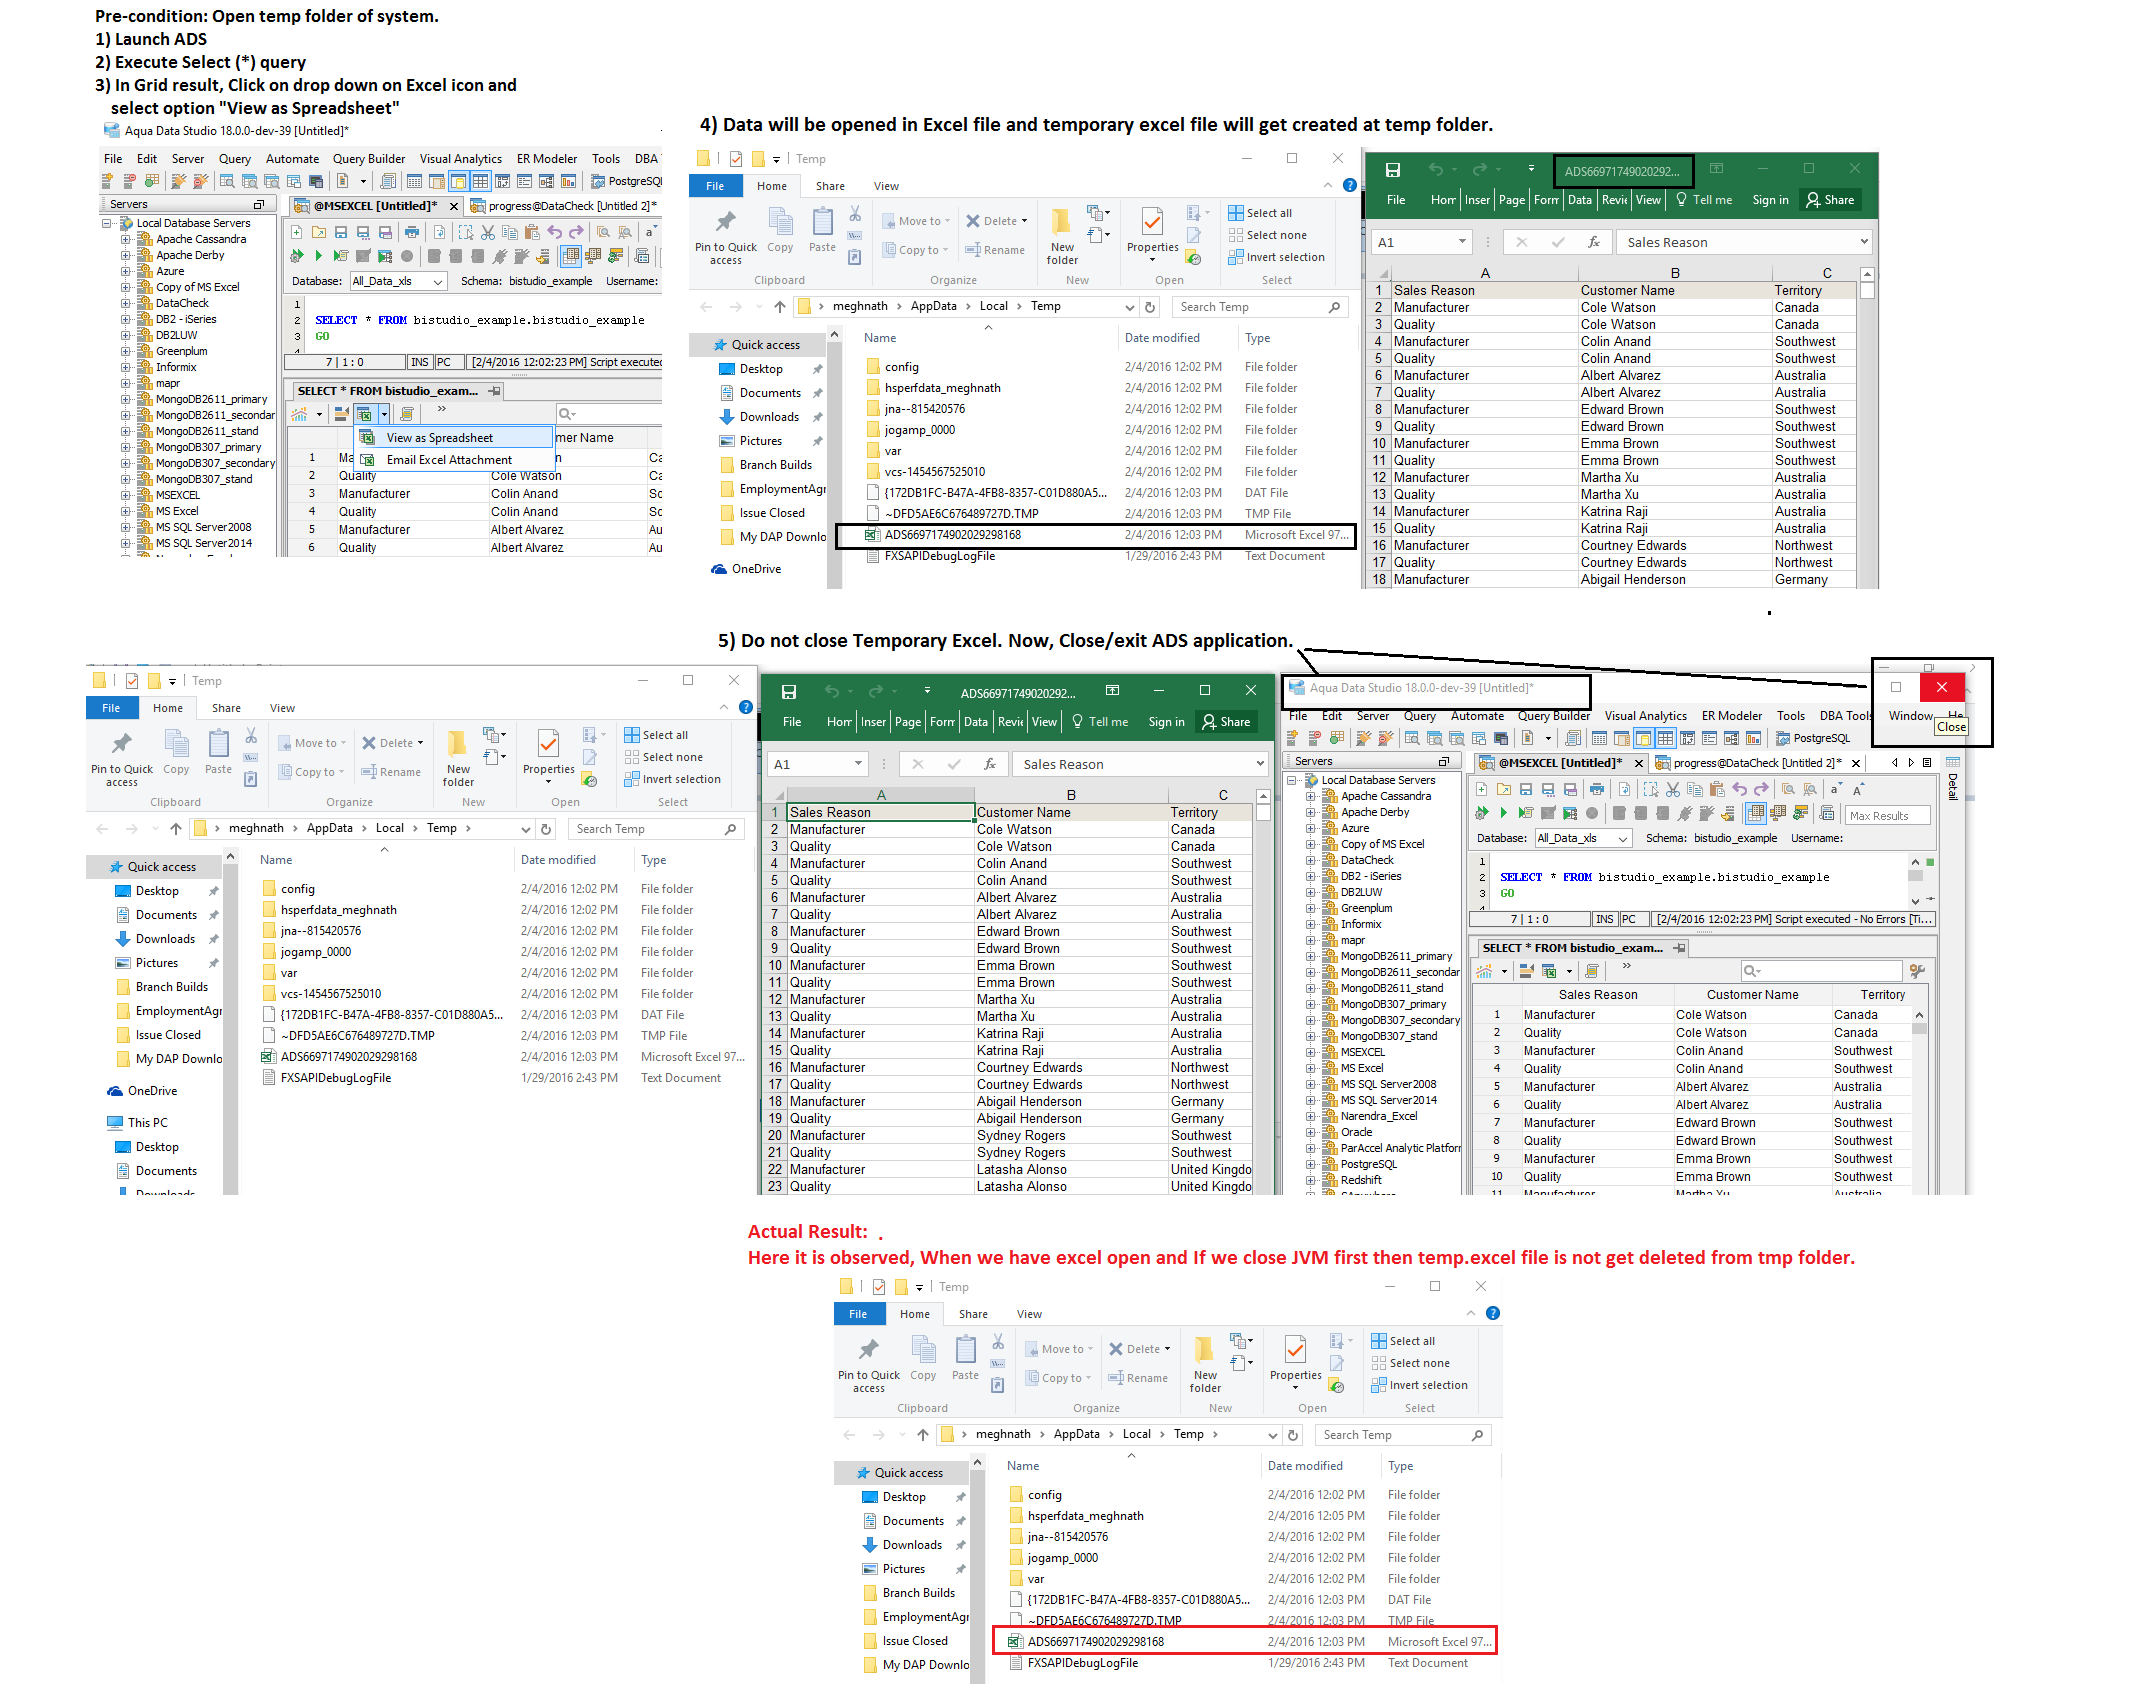Click Sign in on step 4 Excel ribbon
This screenshot has height=1700, width=2154.
1769,200
